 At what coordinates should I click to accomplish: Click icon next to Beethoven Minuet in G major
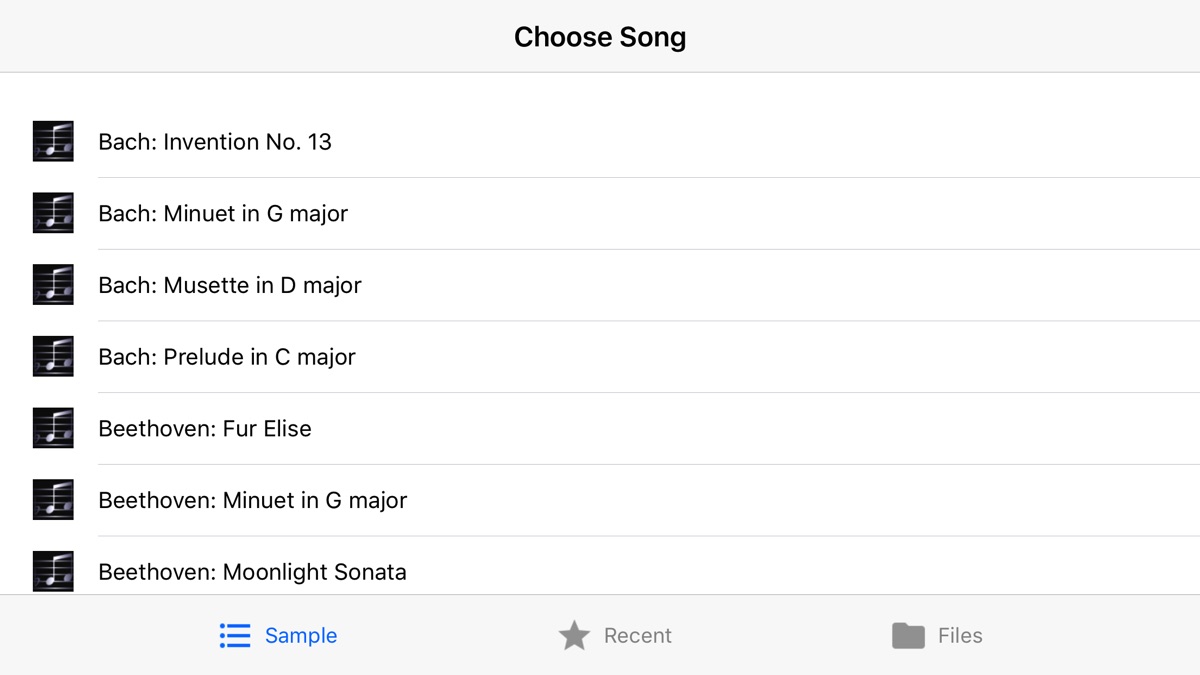click(53, 500)
